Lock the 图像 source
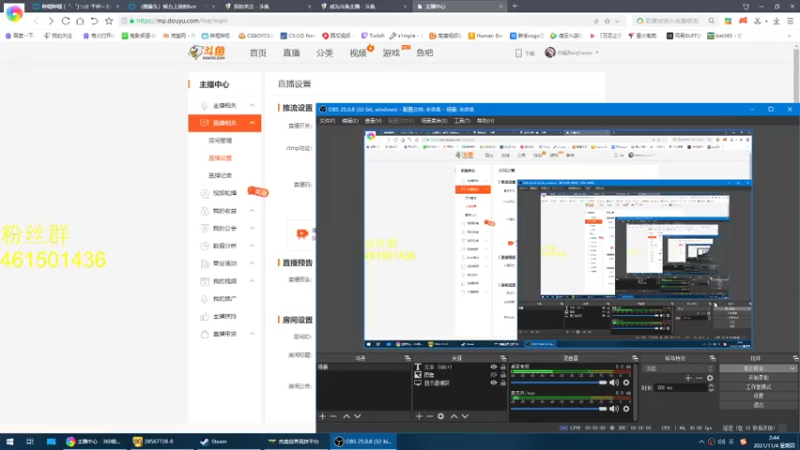The width and height of the screenshot is (800, 450). 503,375
